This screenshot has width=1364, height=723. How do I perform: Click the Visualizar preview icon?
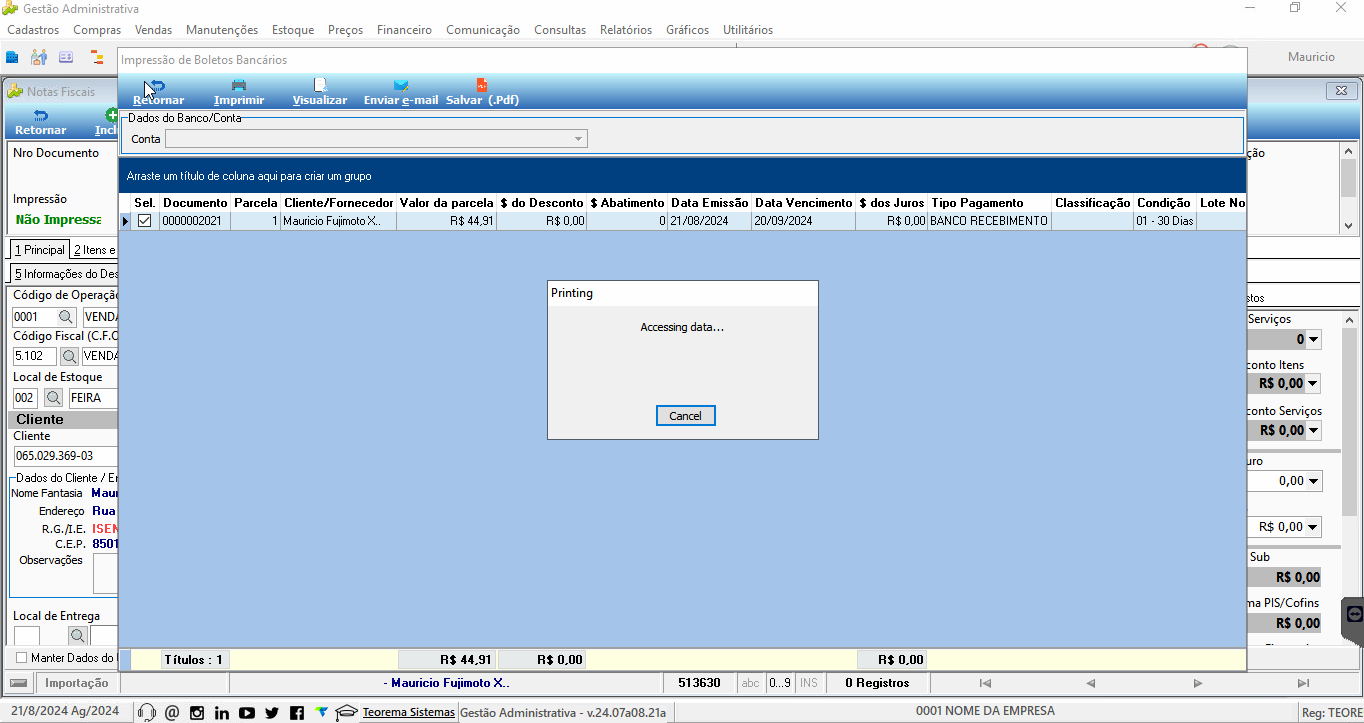[x=320, y=86]
